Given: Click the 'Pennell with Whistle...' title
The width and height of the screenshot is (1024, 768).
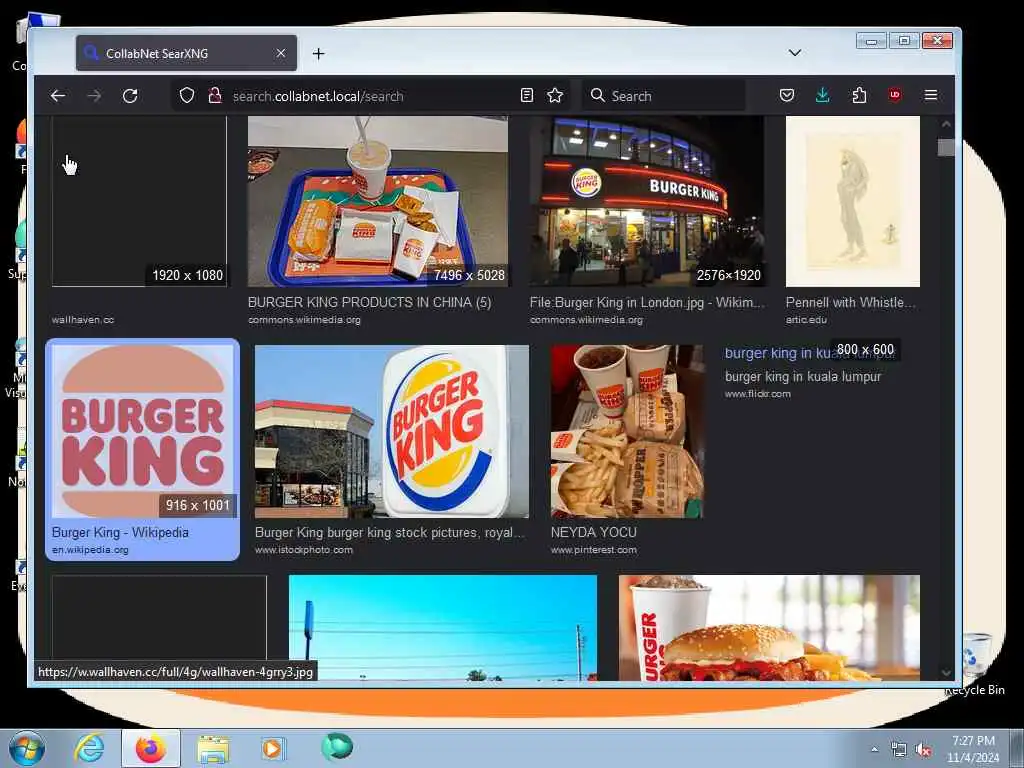Looking at the screenshot, I should click(851, 302).
